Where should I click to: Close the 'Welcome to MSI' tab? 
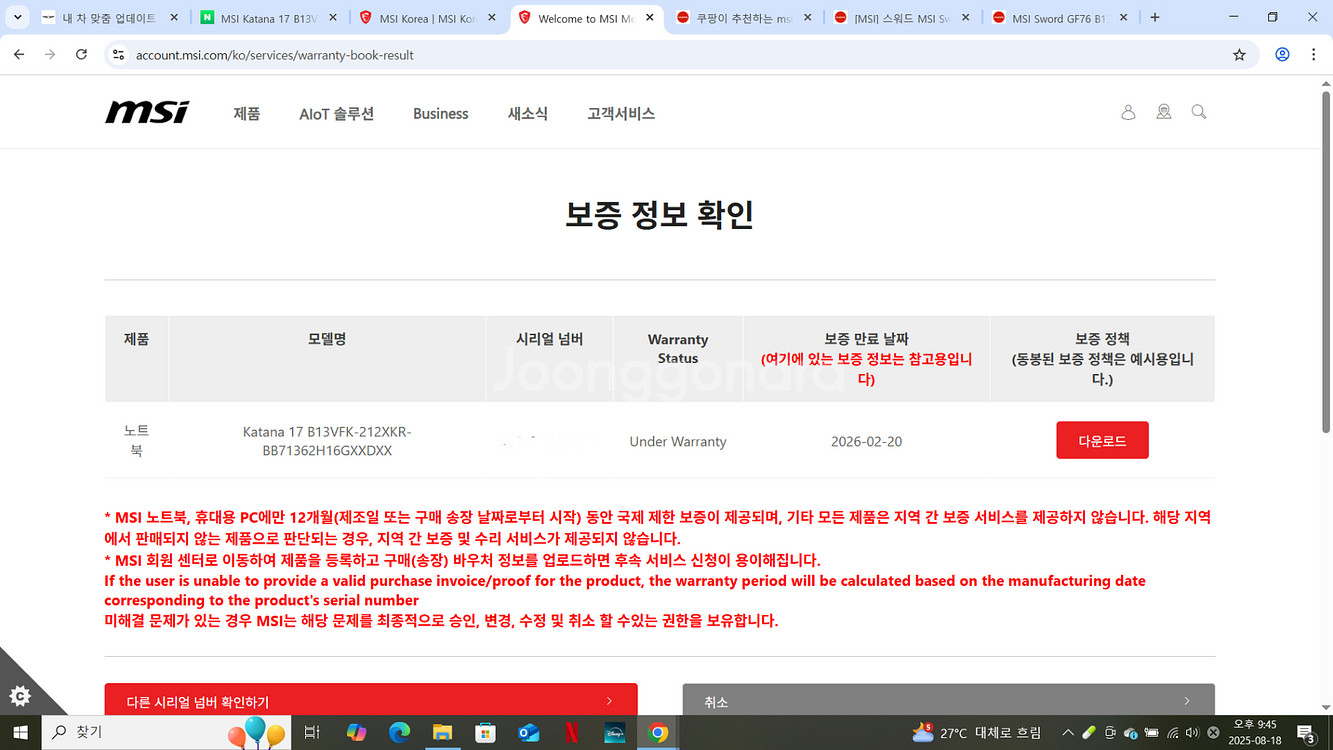click(650, 18)
